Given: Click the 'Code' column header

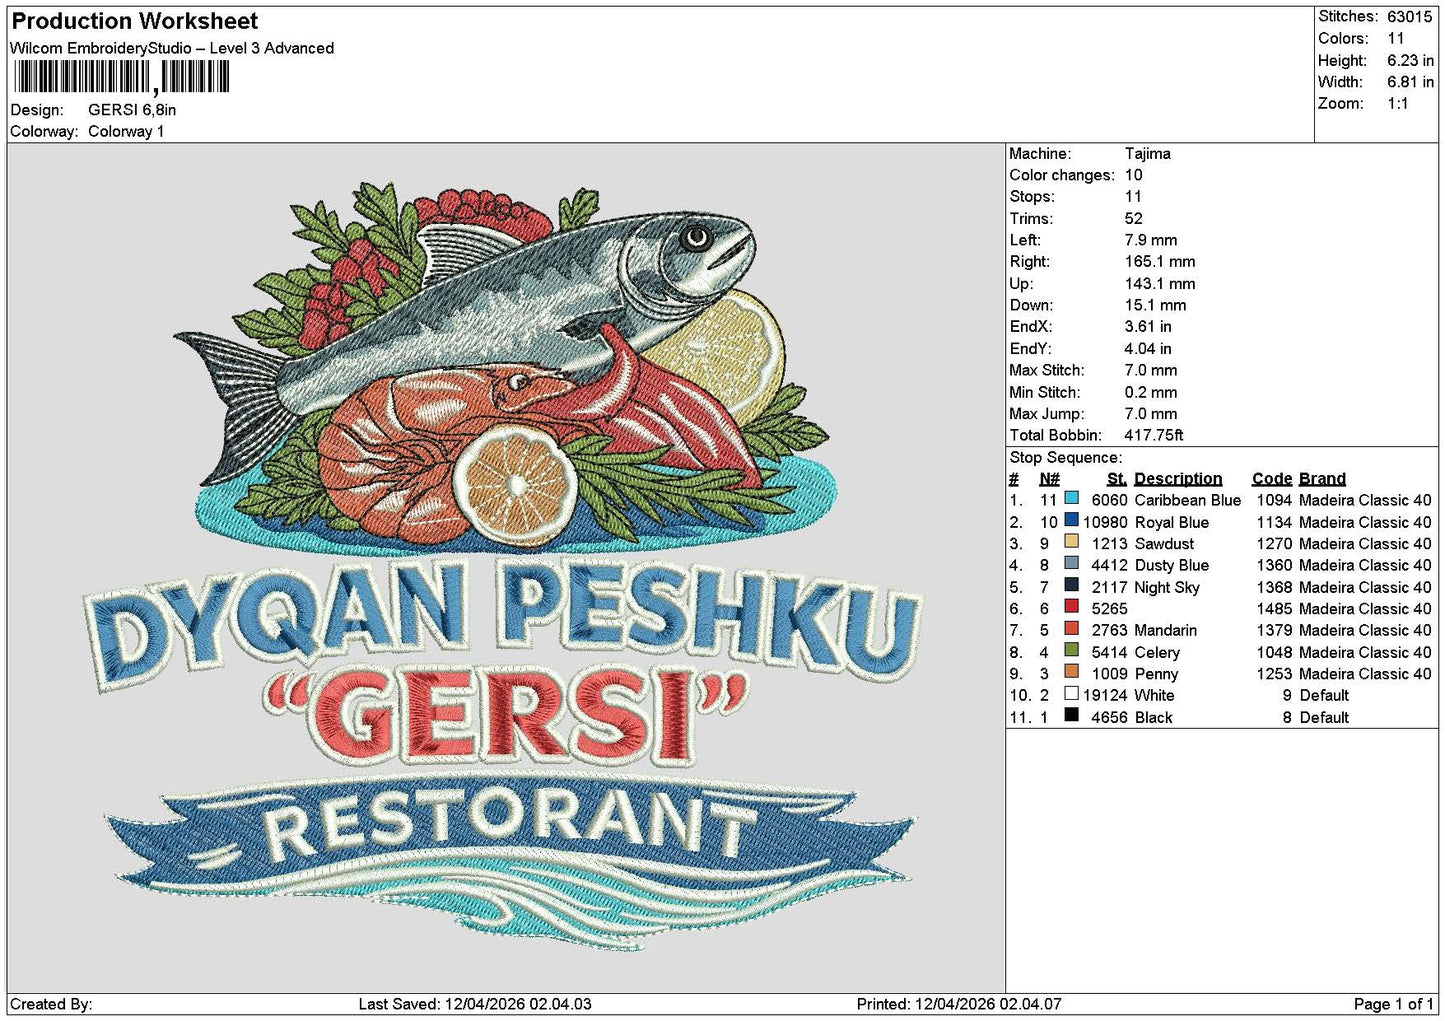Looking at the screenshot, I should (x=1272, y=479).
